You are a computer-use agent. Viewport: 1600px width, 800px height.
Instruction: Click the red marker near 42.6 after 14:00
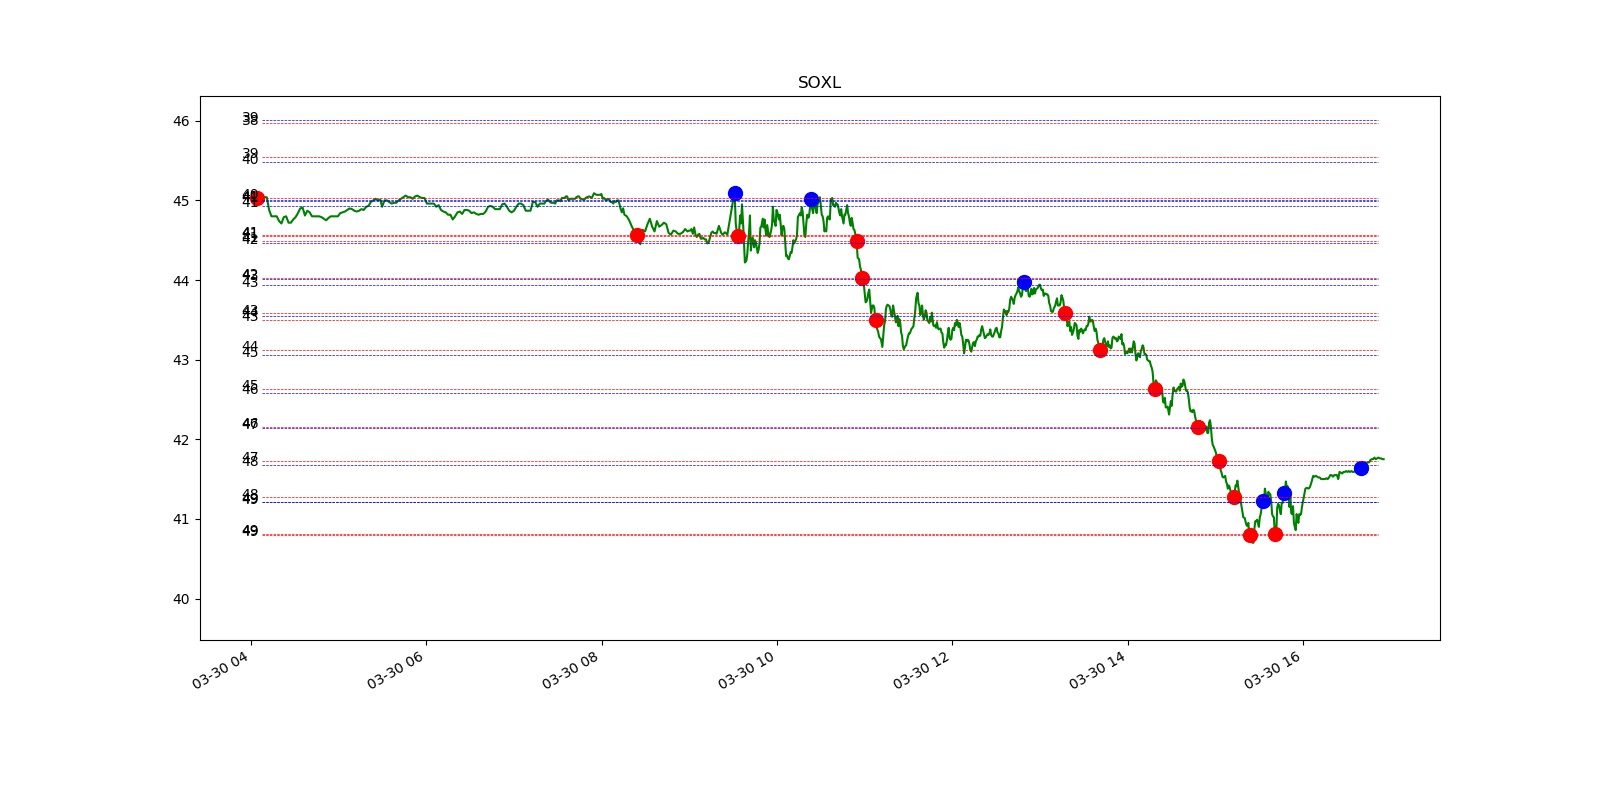[1155, 389]
